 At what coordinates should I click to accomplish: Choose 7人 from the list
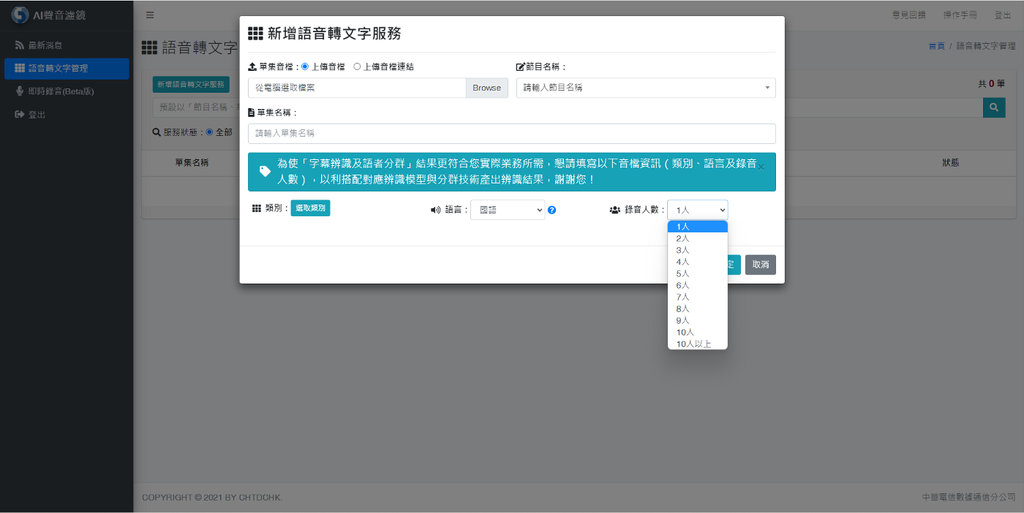coord(697,297)
